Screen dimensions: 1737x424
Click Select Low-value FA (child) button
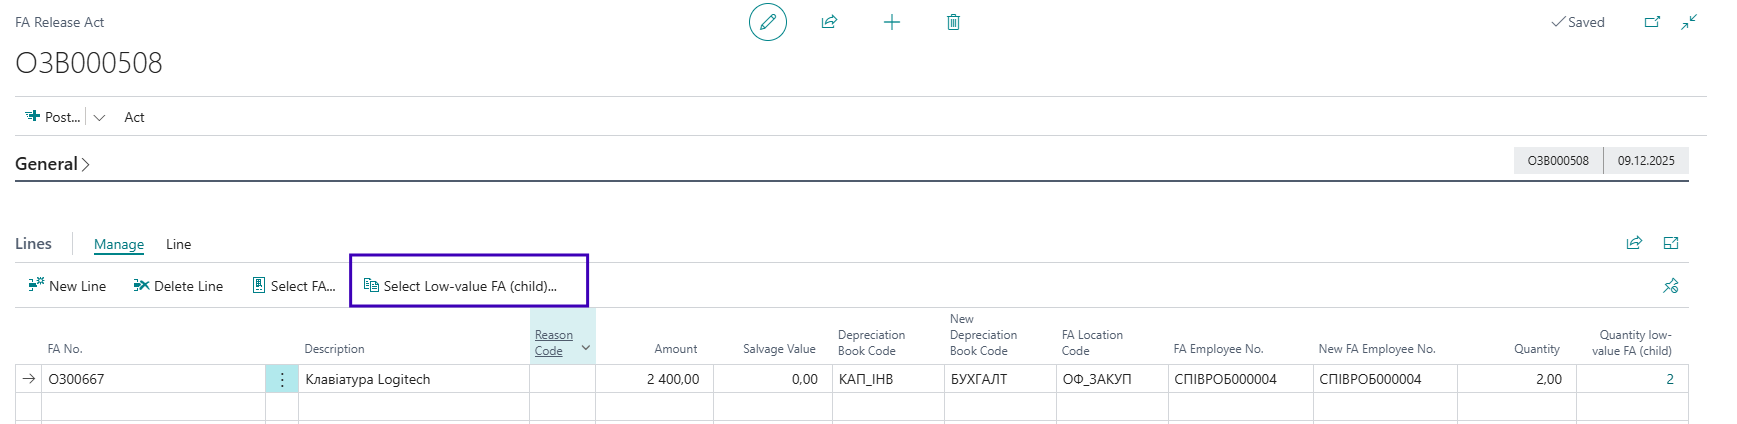[x=460, y=286]
